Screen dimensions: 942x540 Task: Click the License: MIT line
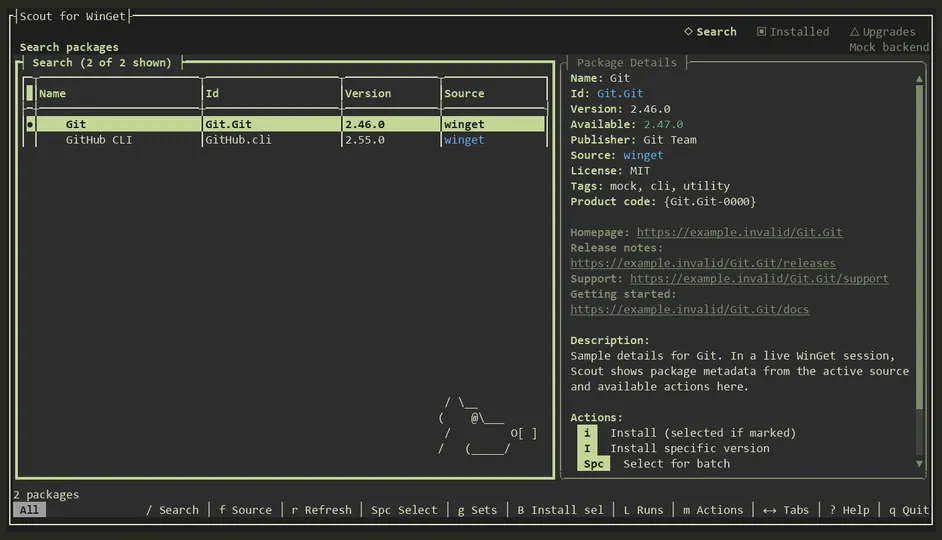610,171
